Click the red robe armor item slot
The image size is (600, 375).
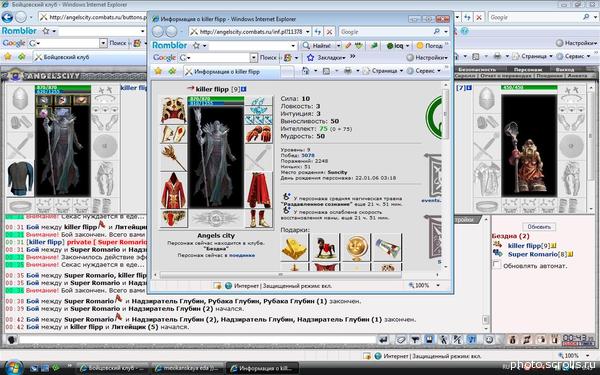173,190
